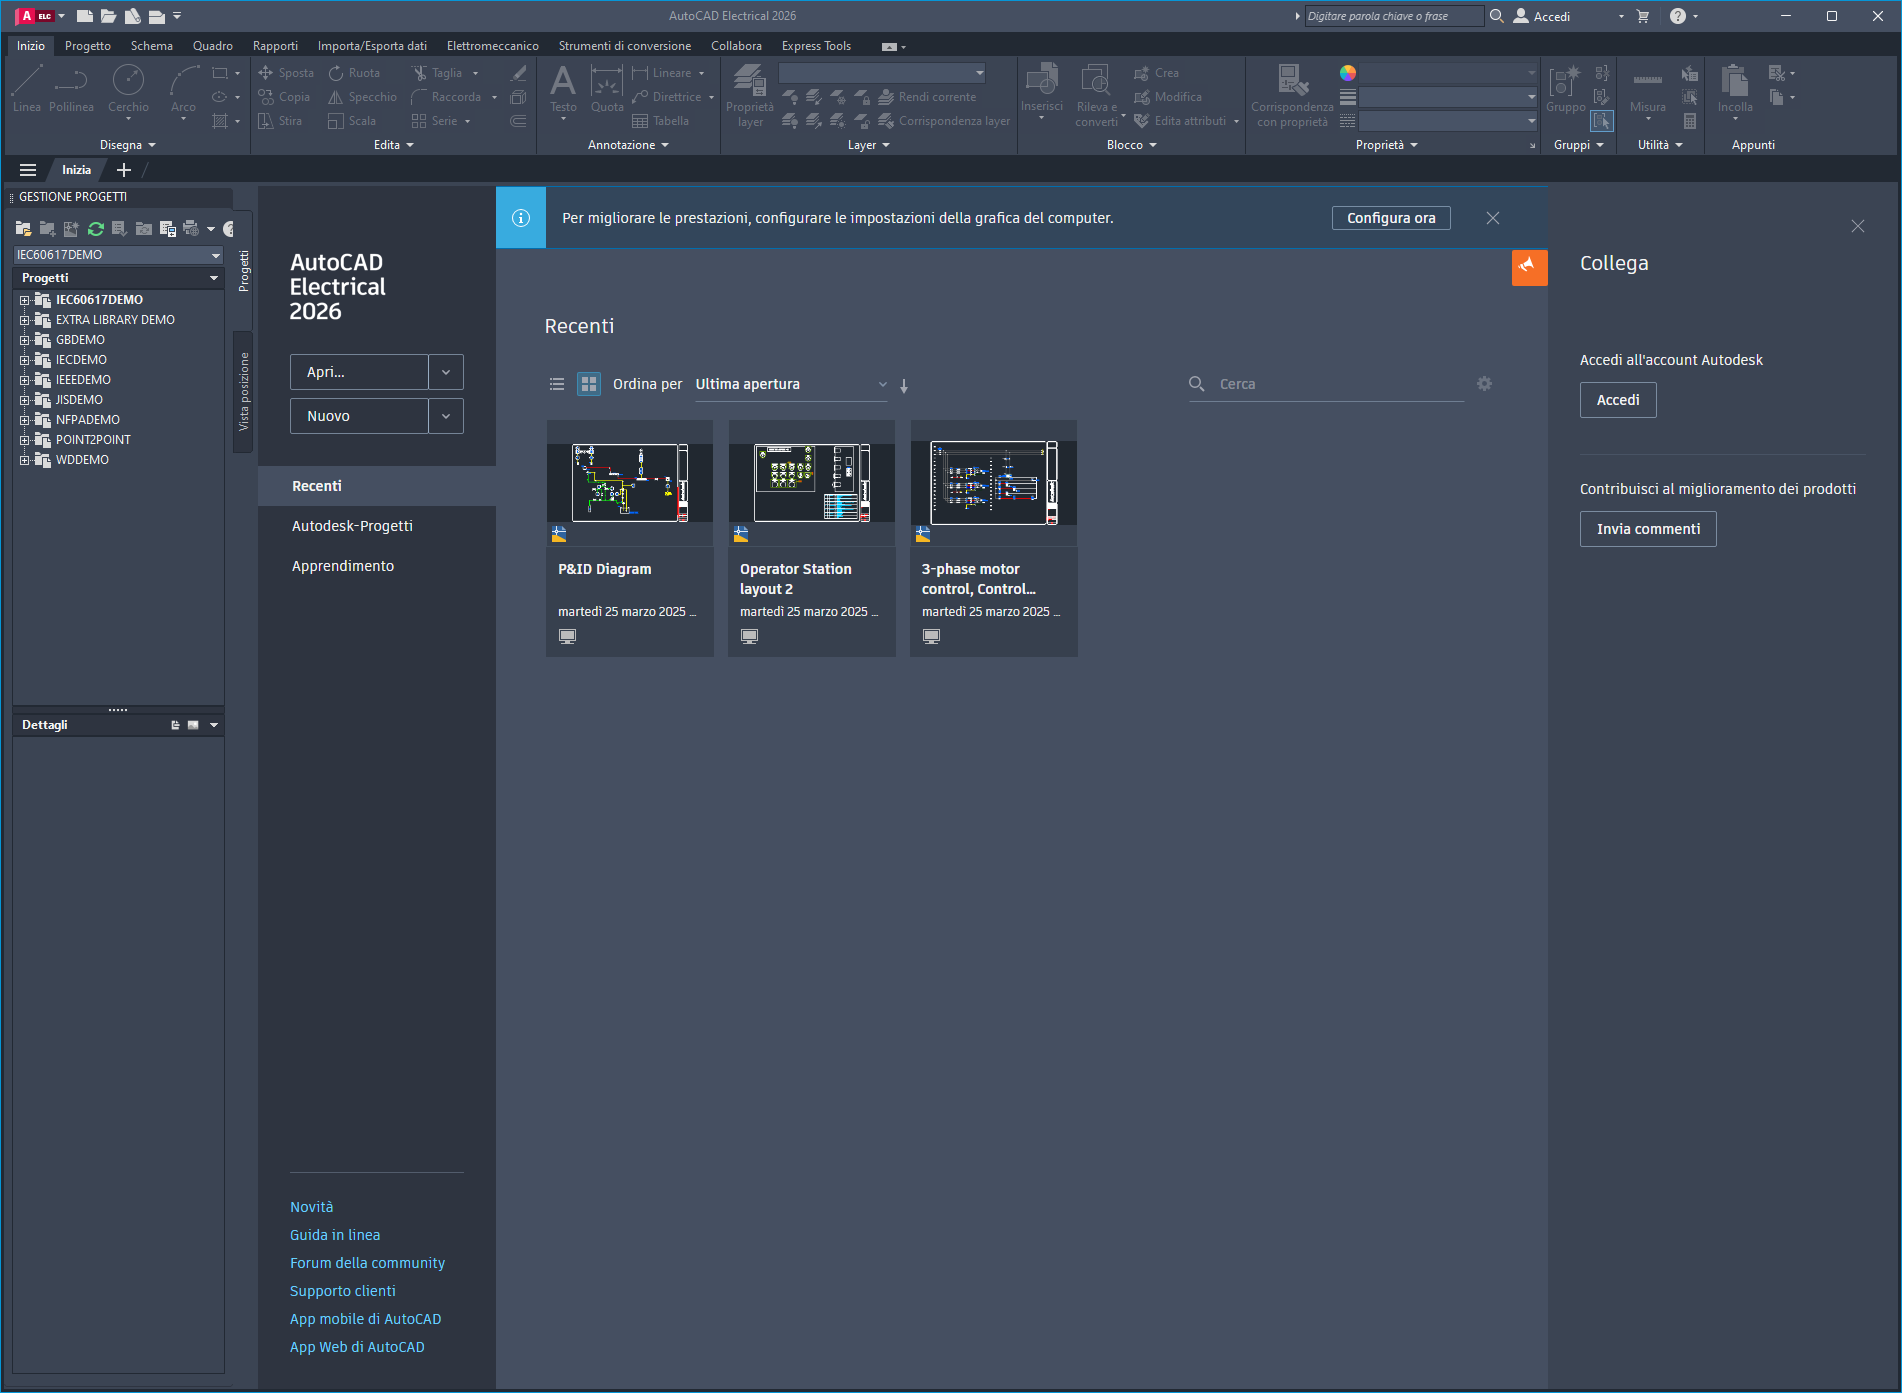The width and height of the screenshot is (1902, 1393).
Task: Expand the Blocco panel
Action: (x=1131, y=145)
